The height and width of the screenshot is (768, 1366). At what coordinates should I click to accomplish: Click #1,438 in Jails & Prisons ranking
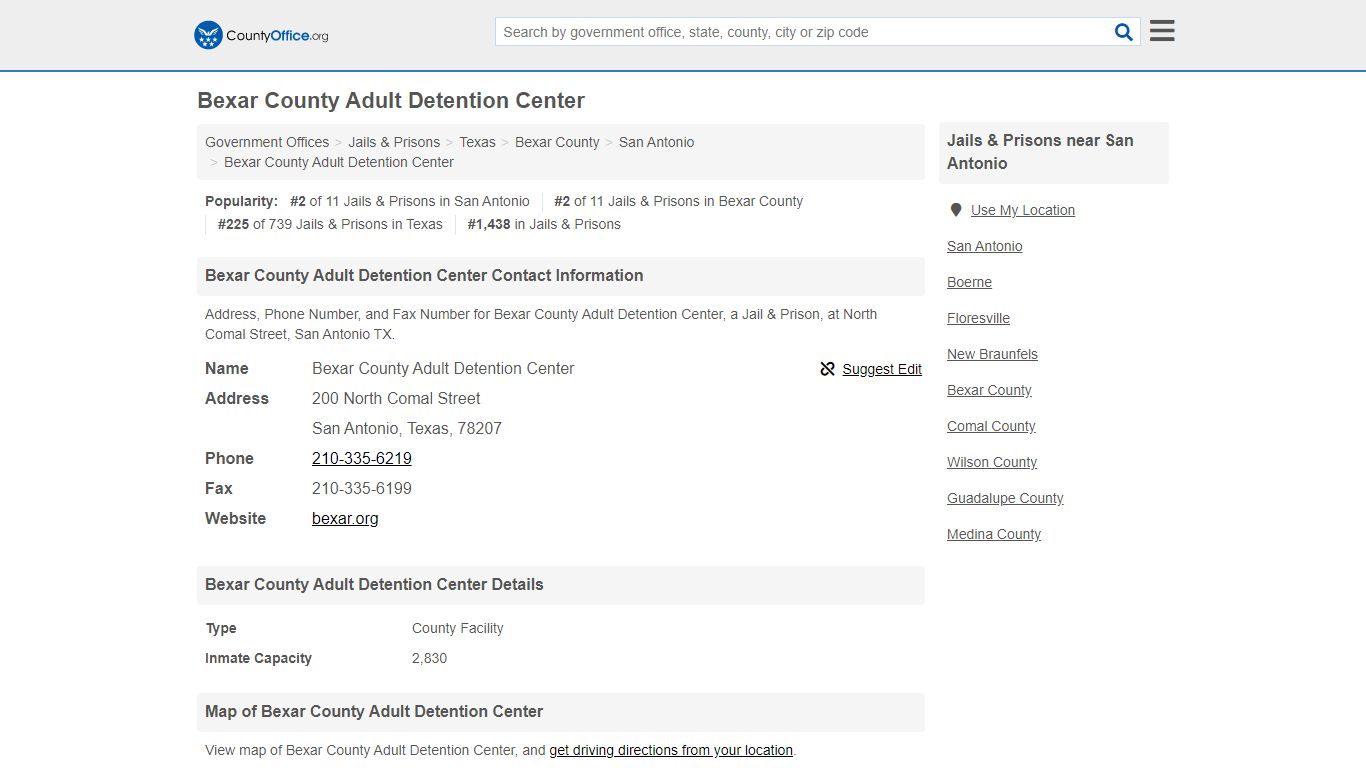(x=544, y=224)
